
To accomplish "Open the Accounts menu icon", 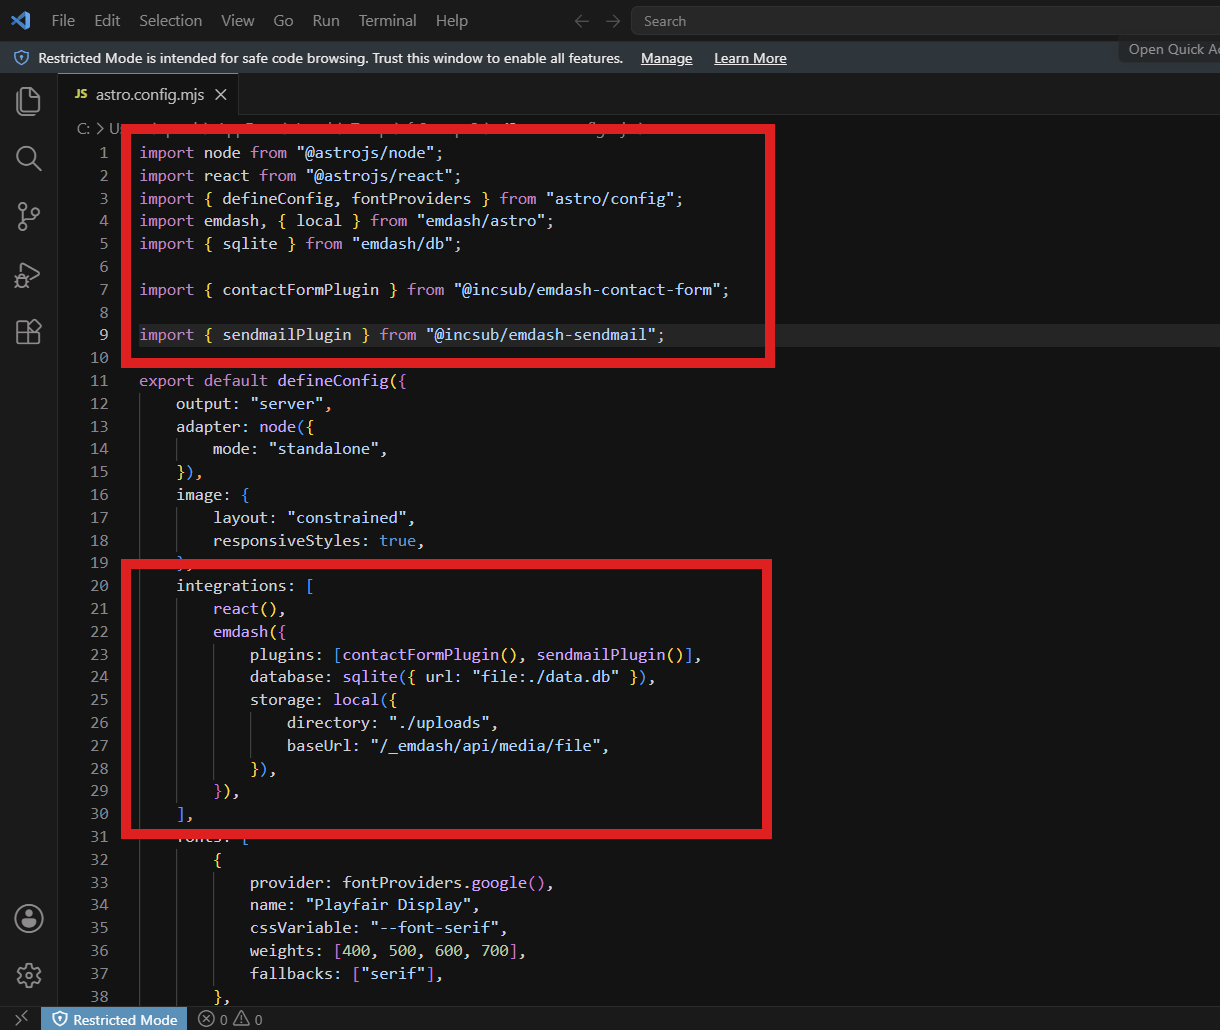I will coord(29,918).
